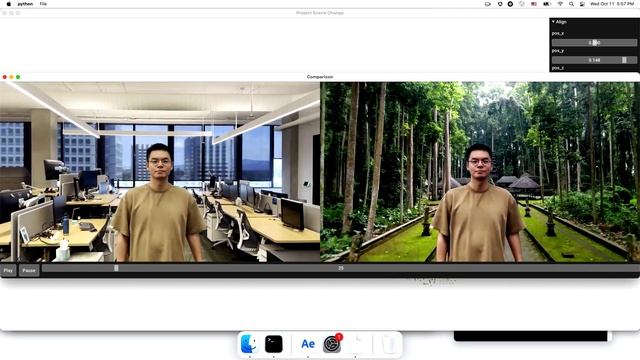Close the Comparison window with red button
This screenshot has width=640, height=360.
[4, 77]
